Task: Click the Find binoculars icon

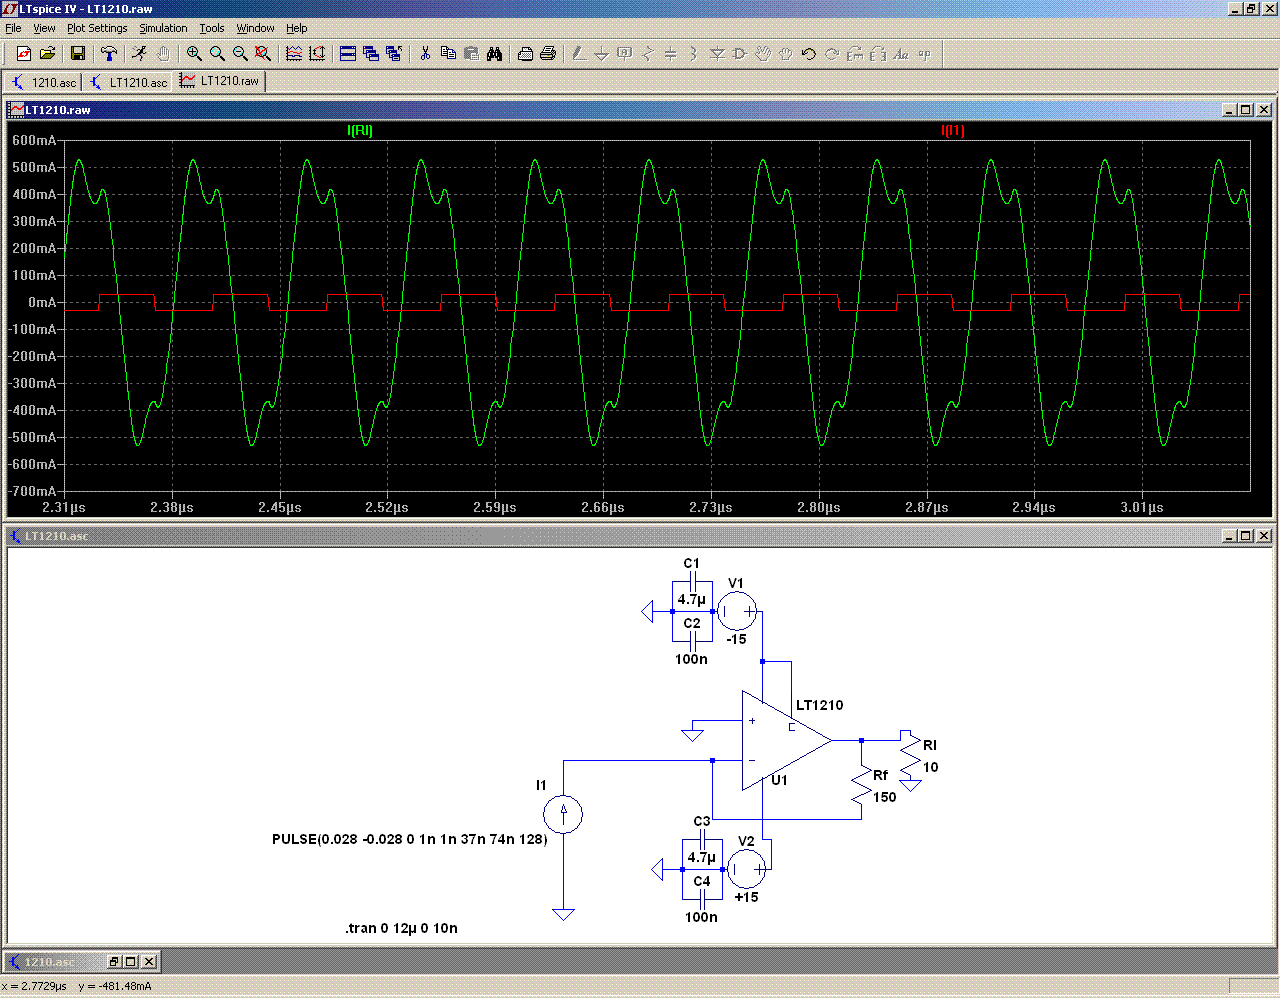Action: 494,54
